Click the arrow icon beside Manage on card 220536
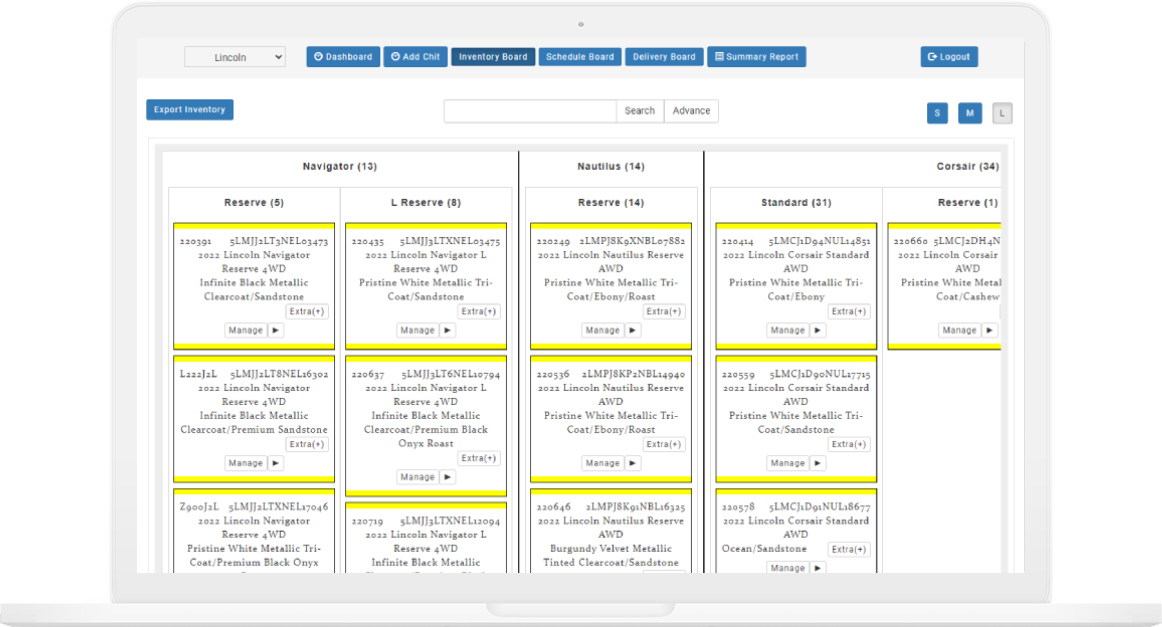 (633, 463)
